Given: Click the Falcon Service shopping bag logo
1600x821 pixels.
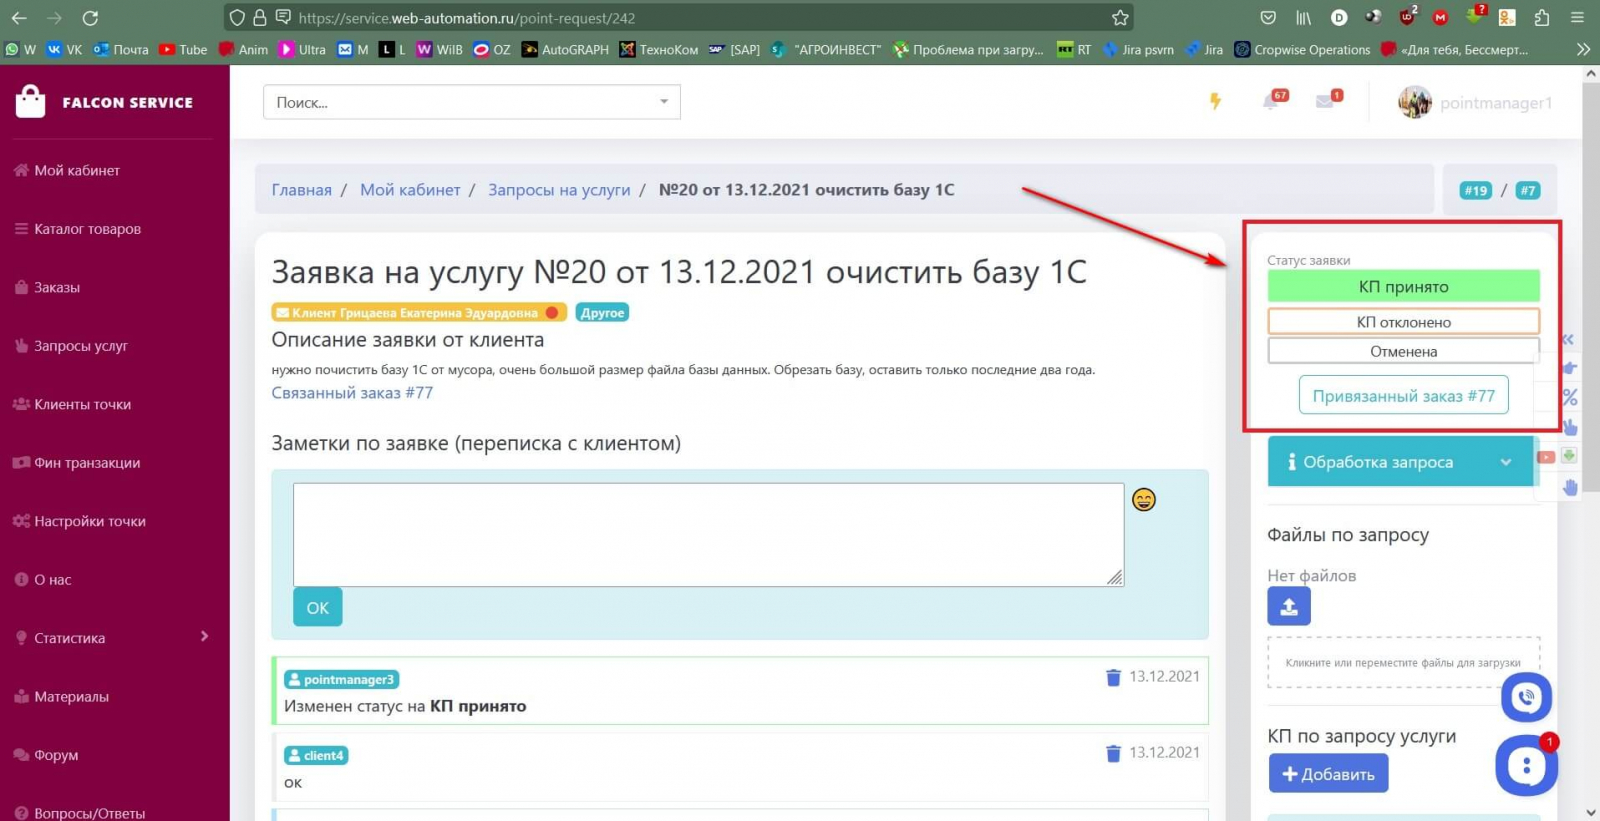Looking at the screenshot, I should [x=30, y=101].
